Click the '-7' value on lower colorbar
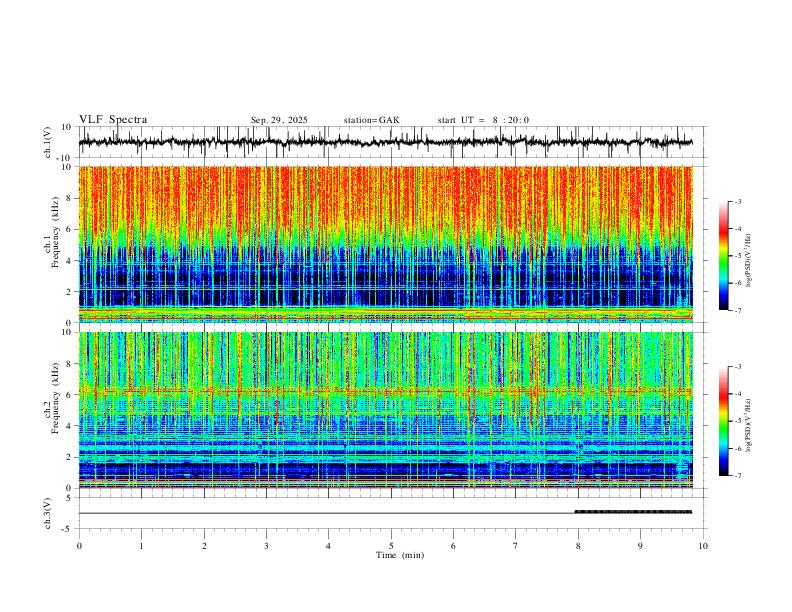Screen dimensions: 792x612 (x=738, y=476)
